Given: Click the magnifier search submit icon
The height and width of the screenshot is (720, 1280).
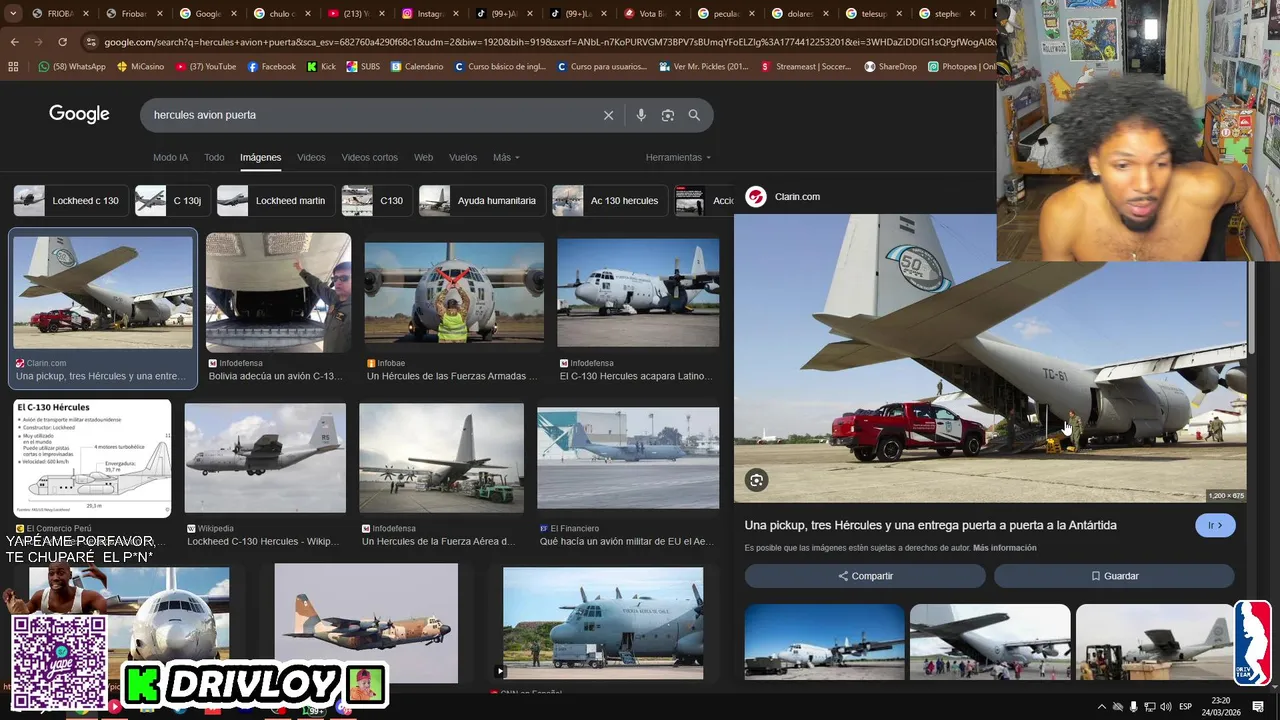Looking at the screenshot, I should [694, 115].
